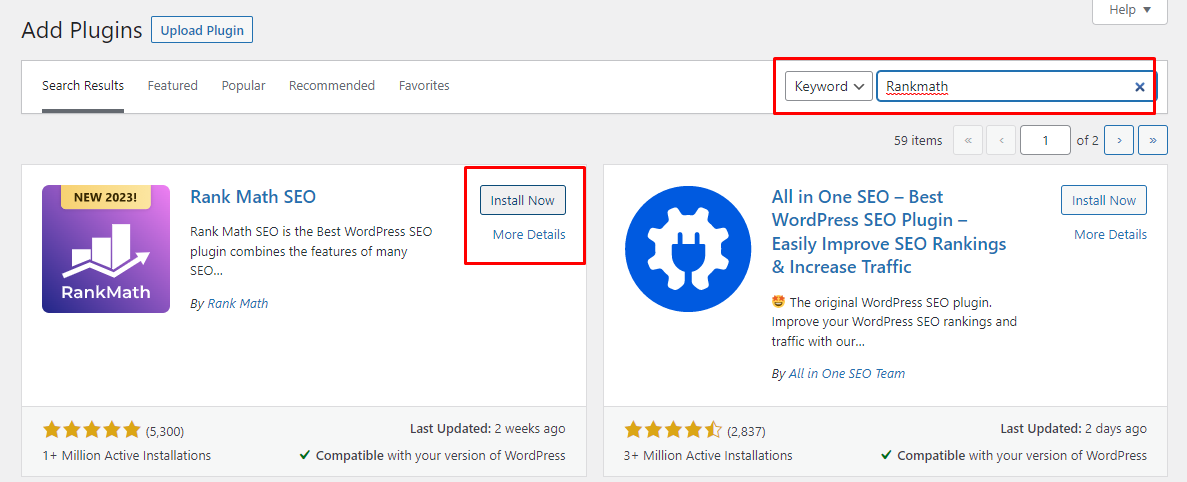Screen dimensions: 1187x482
Task: View More Details for All in One SEO
Action: pos(1111,235)
